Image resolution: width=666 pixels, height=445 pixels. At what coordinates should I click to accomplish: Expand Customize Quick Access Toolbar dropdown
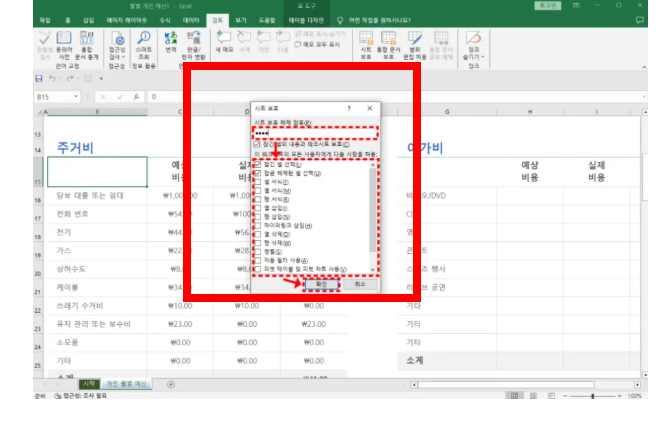101,78
